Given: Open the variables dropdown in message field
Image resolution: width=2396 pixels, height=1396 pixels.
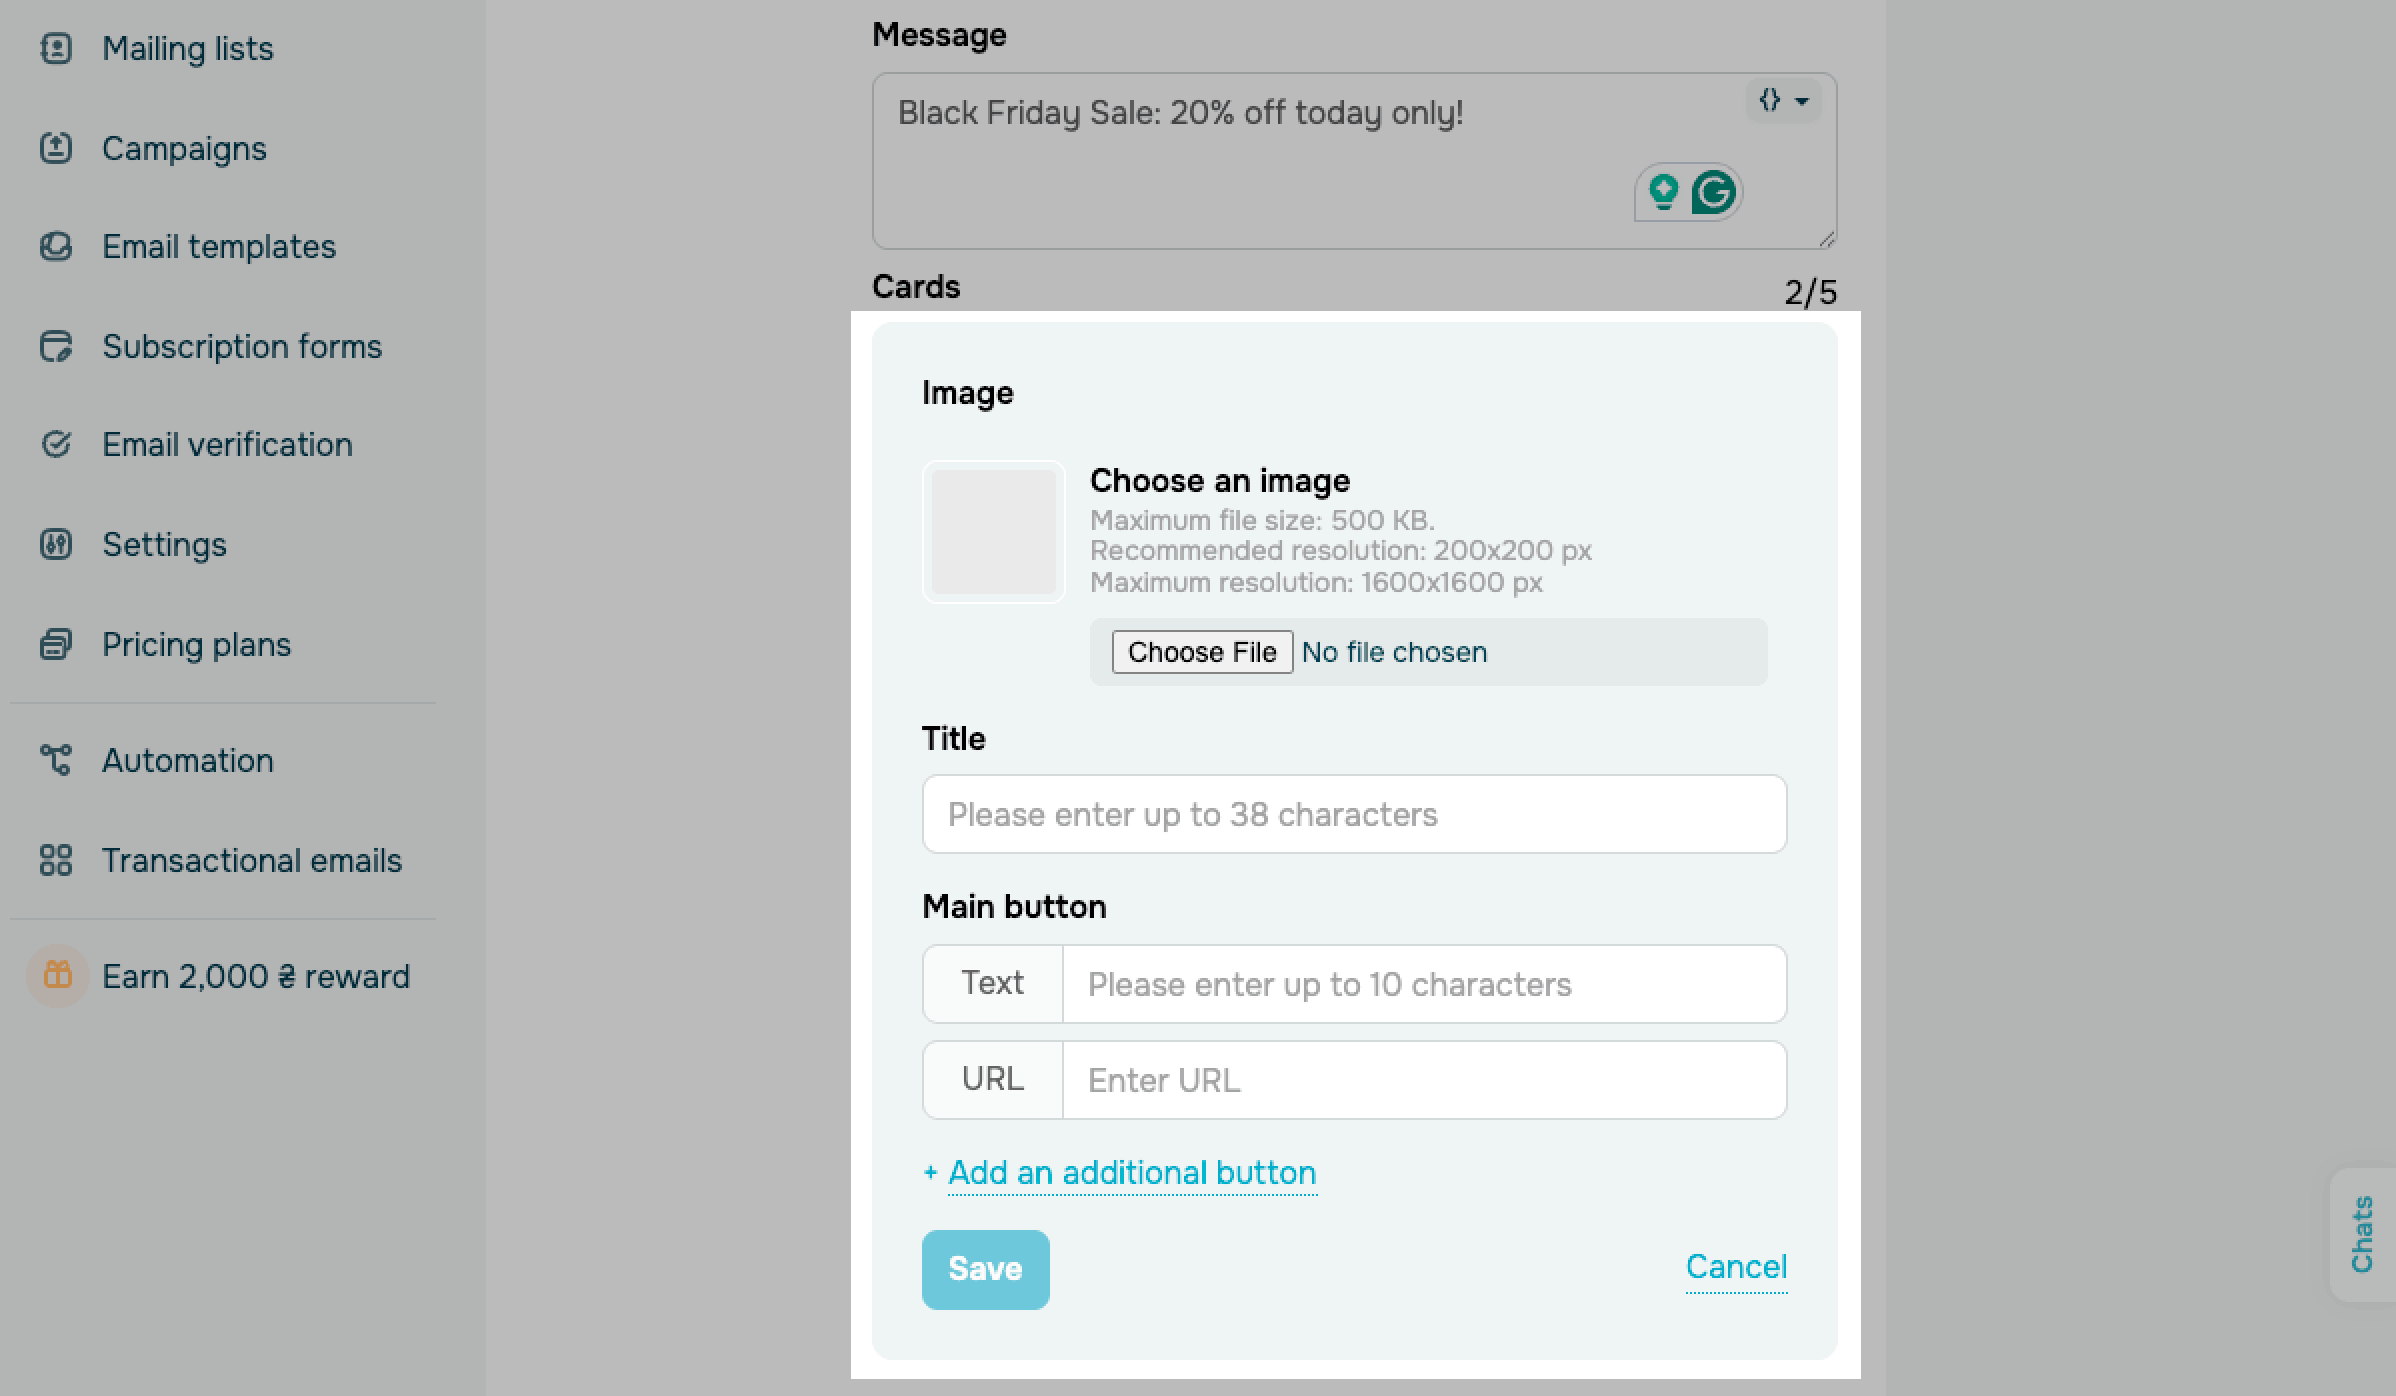Looking at the screenshot, I should [1783, 101].
